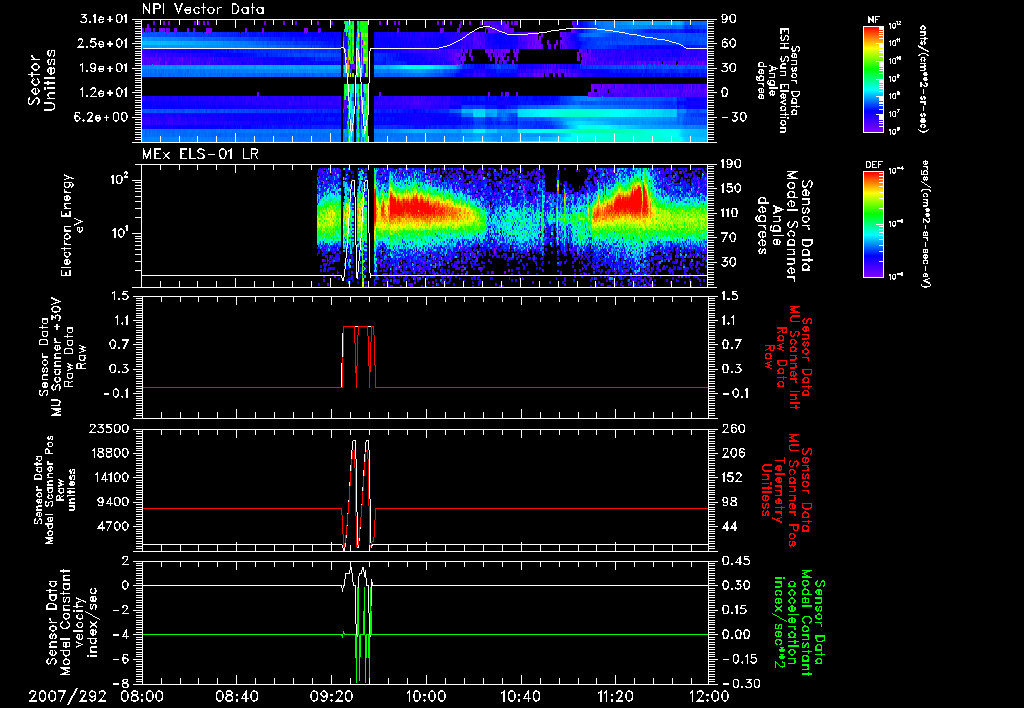Click the red "MU Scanner Intr Raw Data" axis label
The width and height of the screenshot is (1024, 708).
pyautogui.click(x=788, y=357)
